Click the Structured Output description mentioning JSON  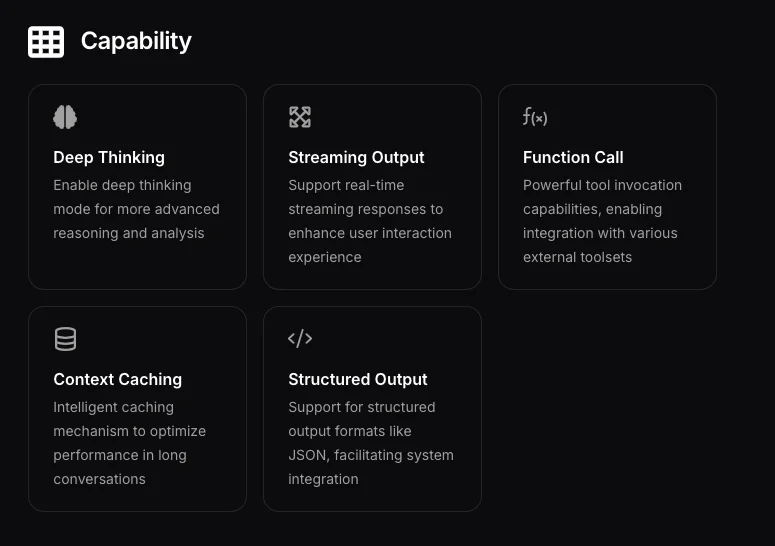coord(371,443)
